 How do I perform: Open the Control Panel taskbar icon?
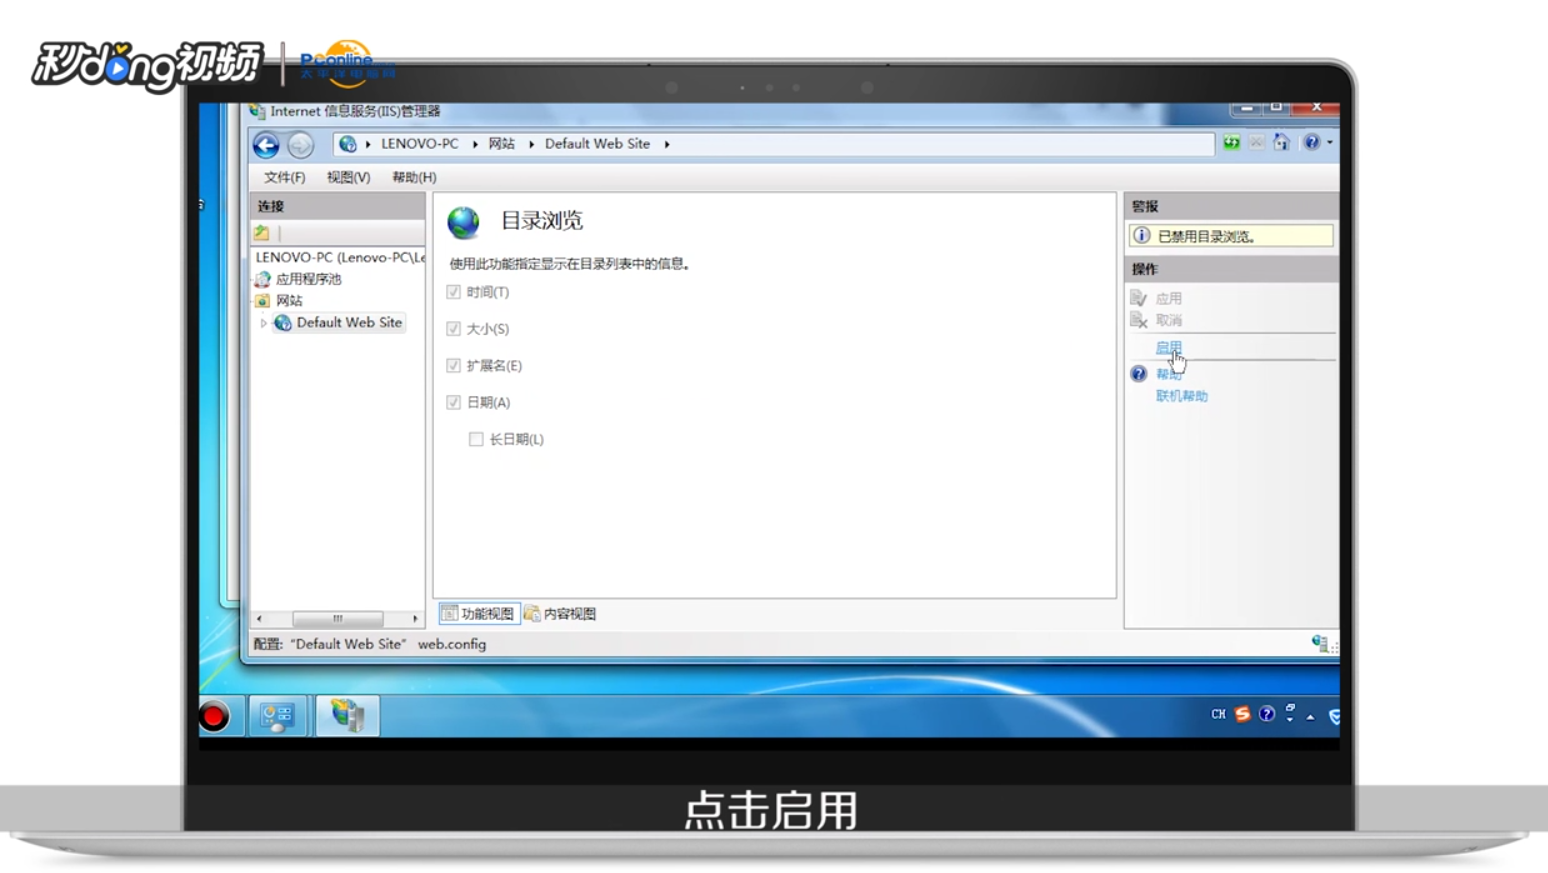coord(277,716)
